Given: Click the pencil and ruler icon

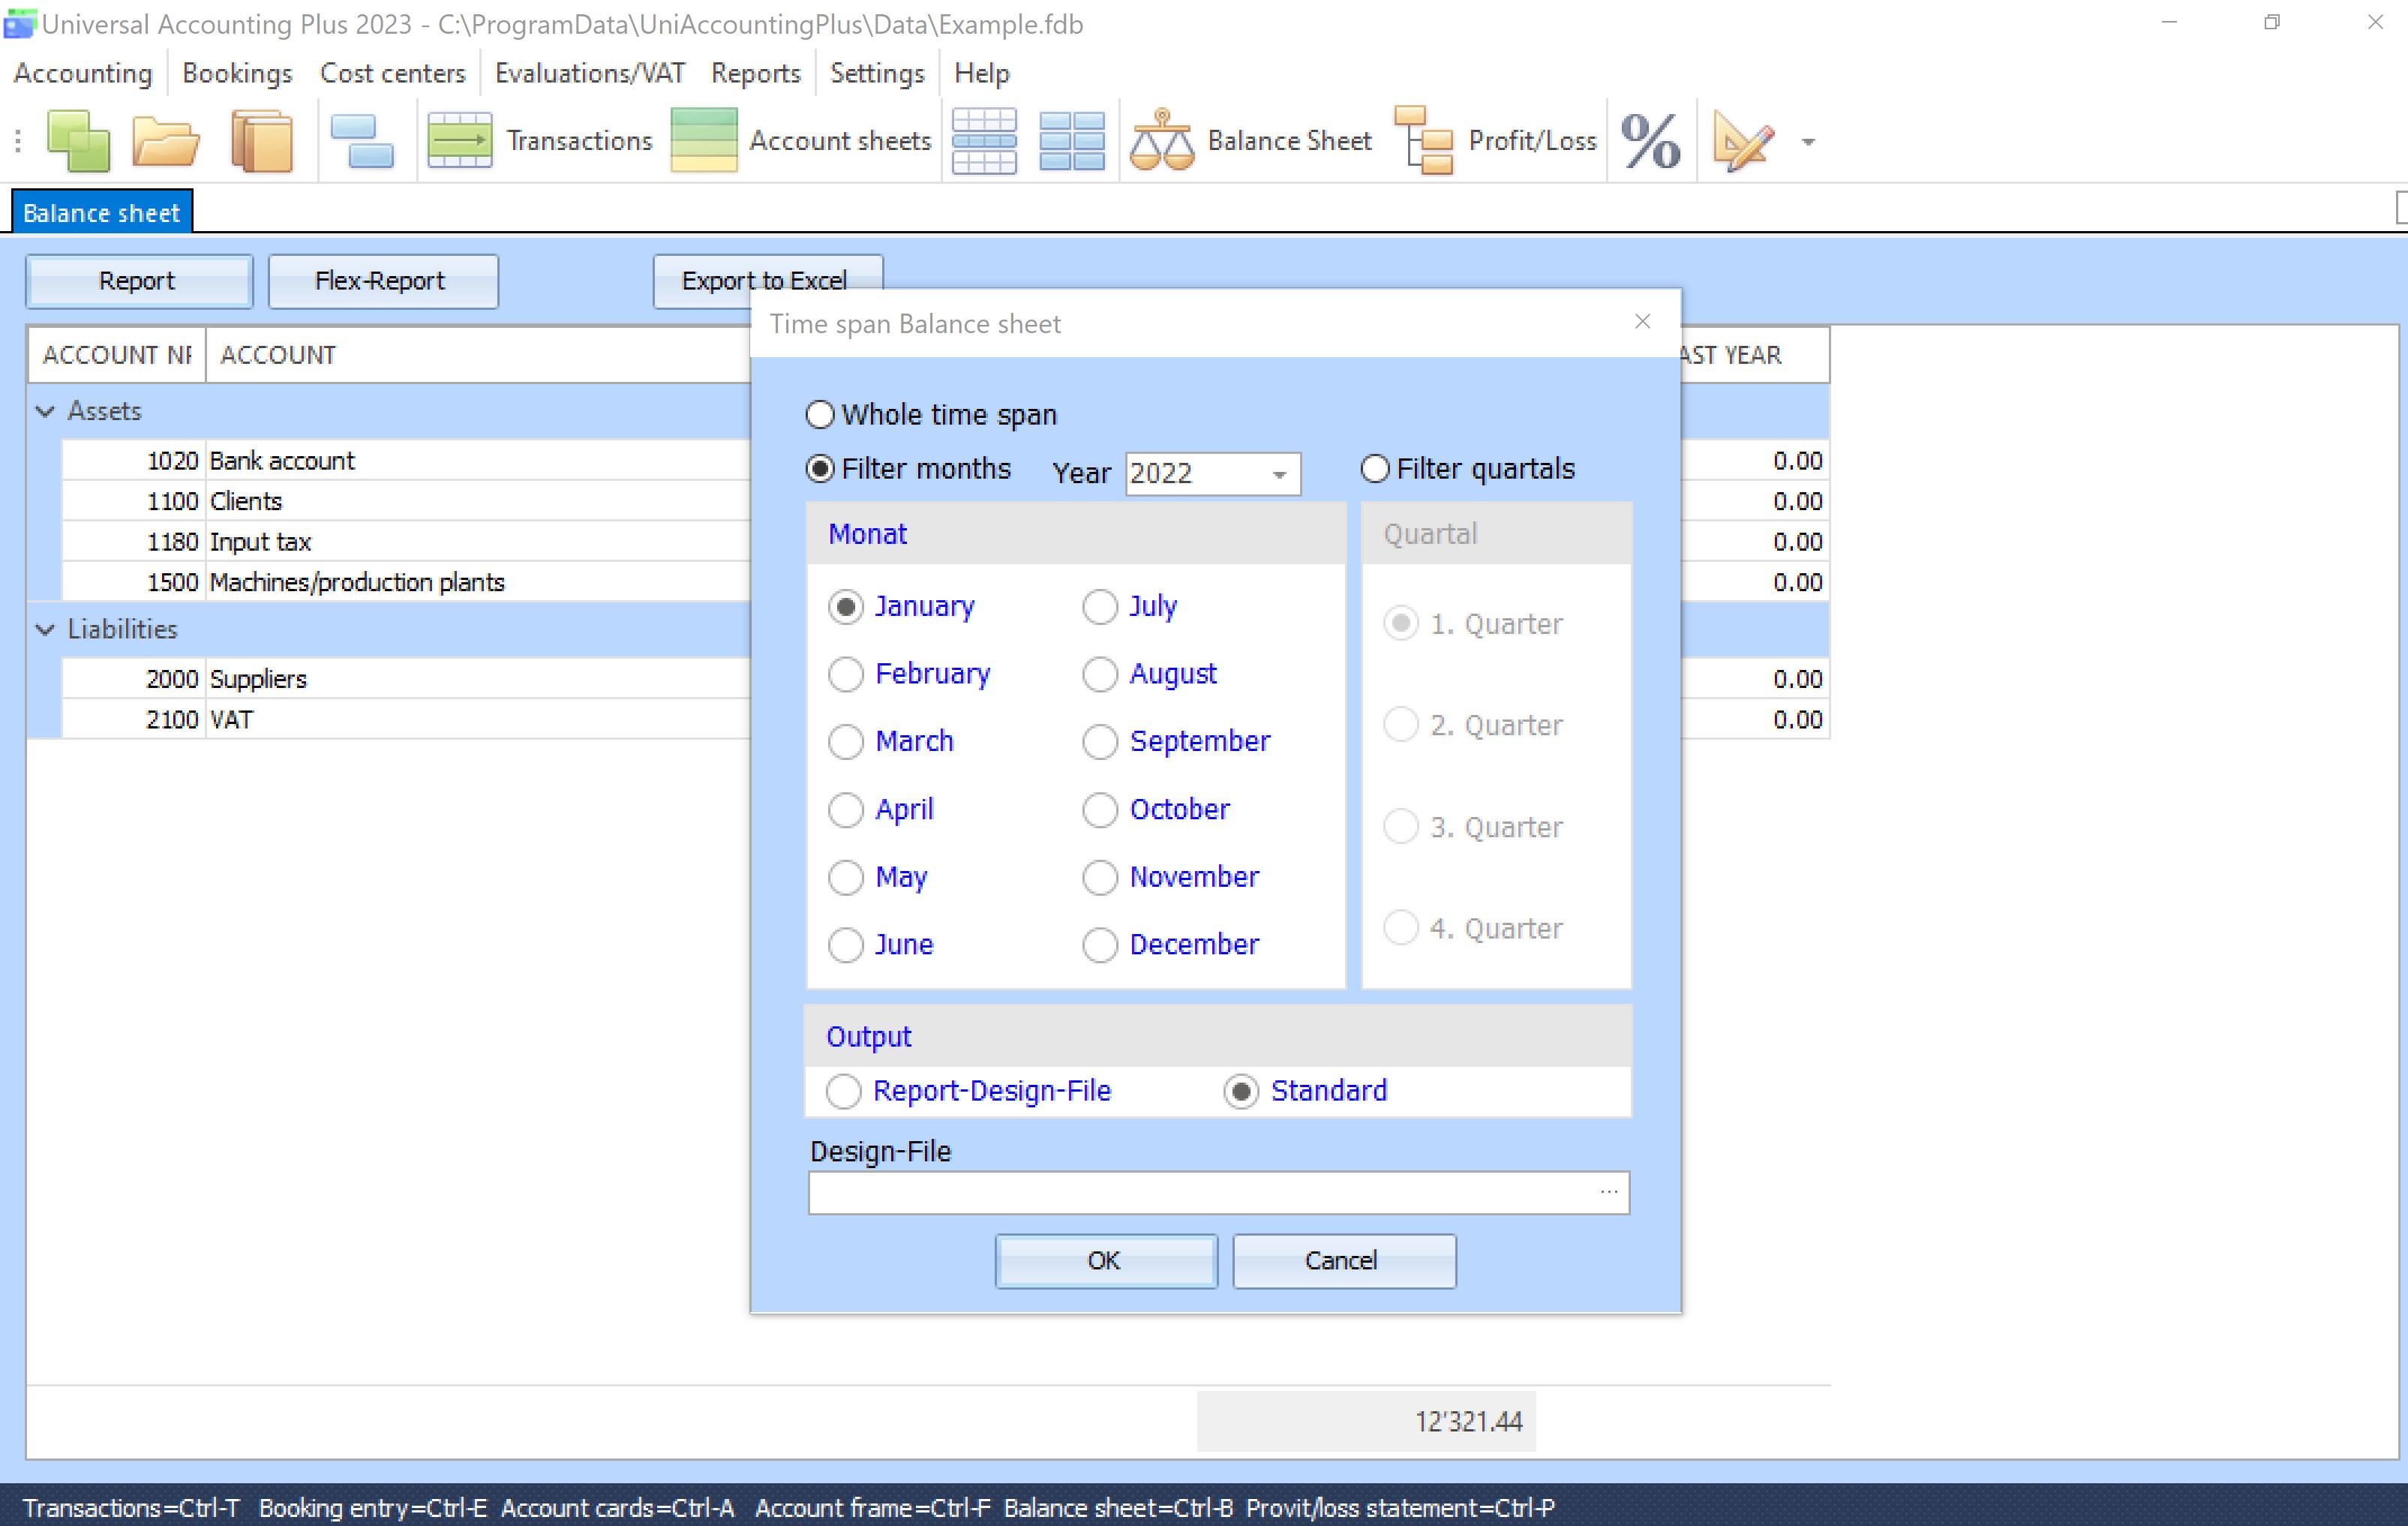Looking at the screenshot, I should click(1742, 141).
